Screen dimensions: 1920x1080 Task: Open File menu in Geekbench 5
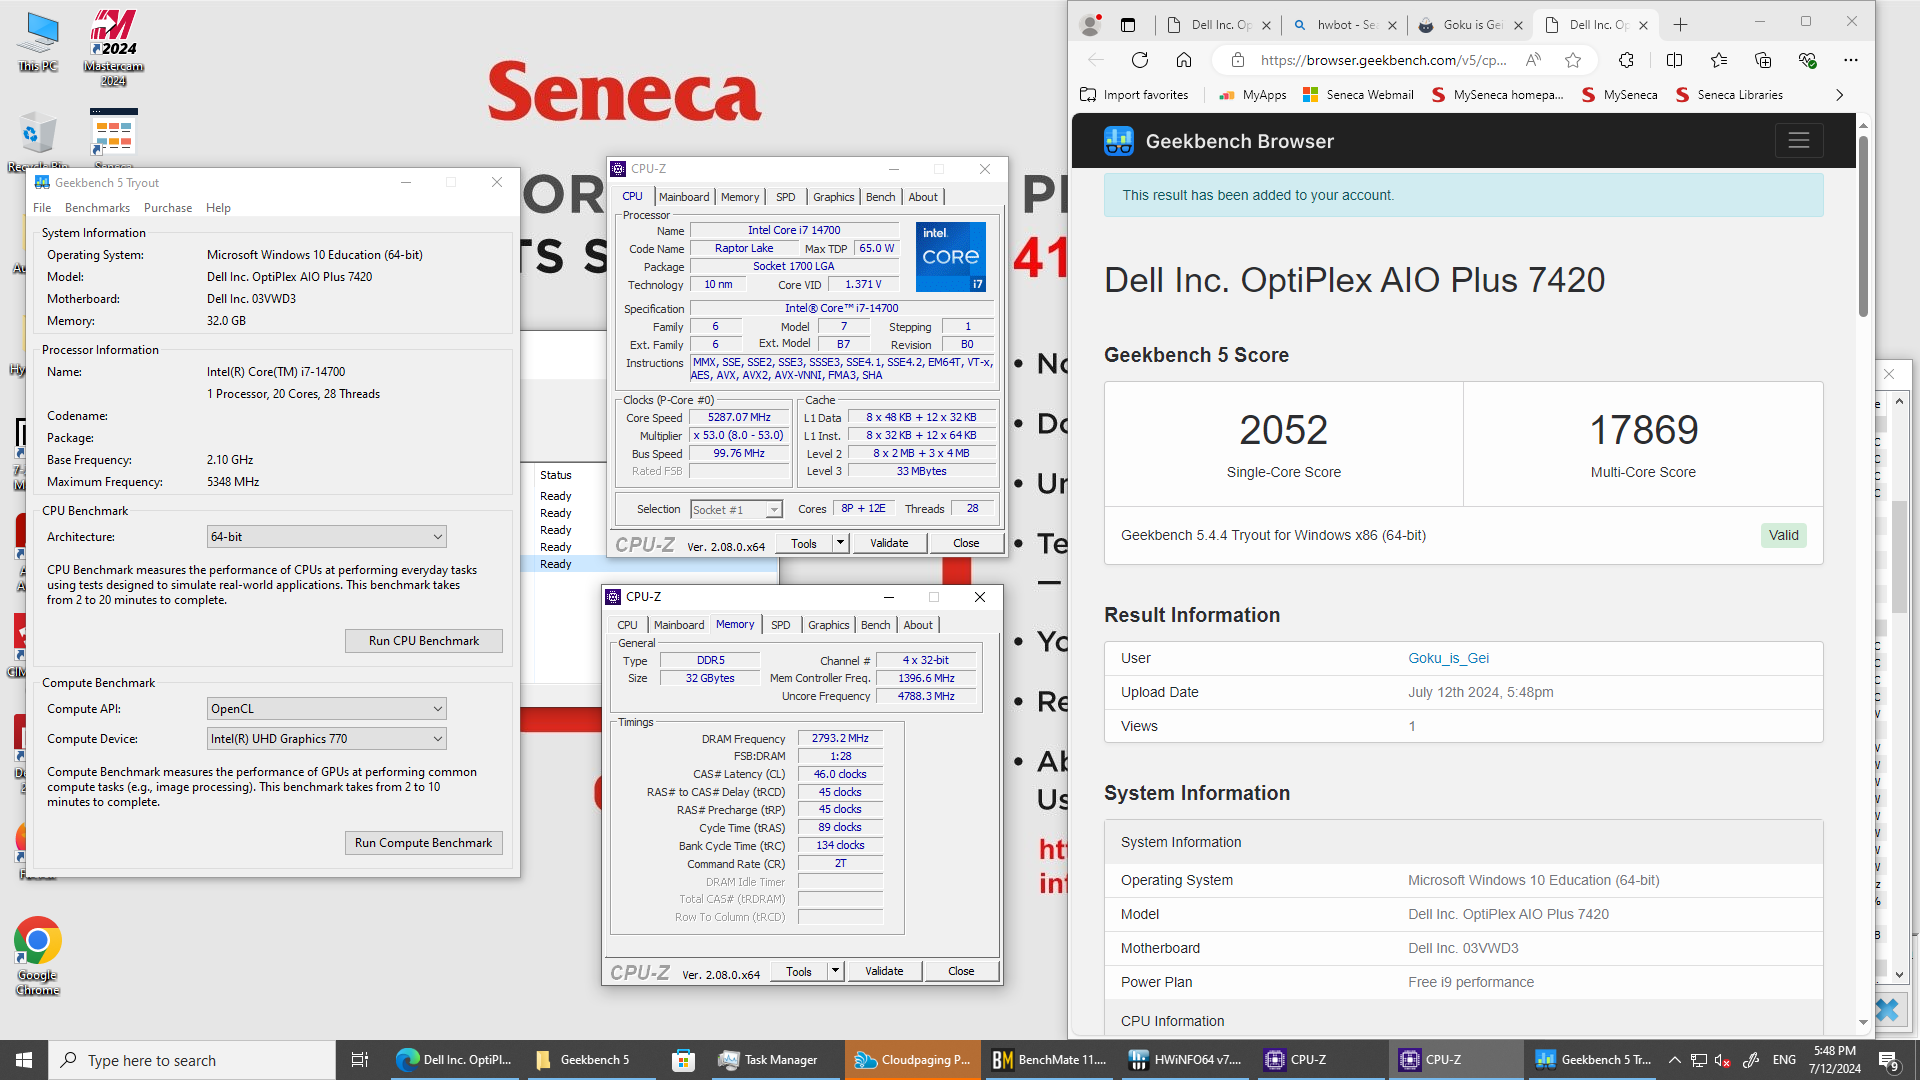pyautogui.click(x=42, y=208)
